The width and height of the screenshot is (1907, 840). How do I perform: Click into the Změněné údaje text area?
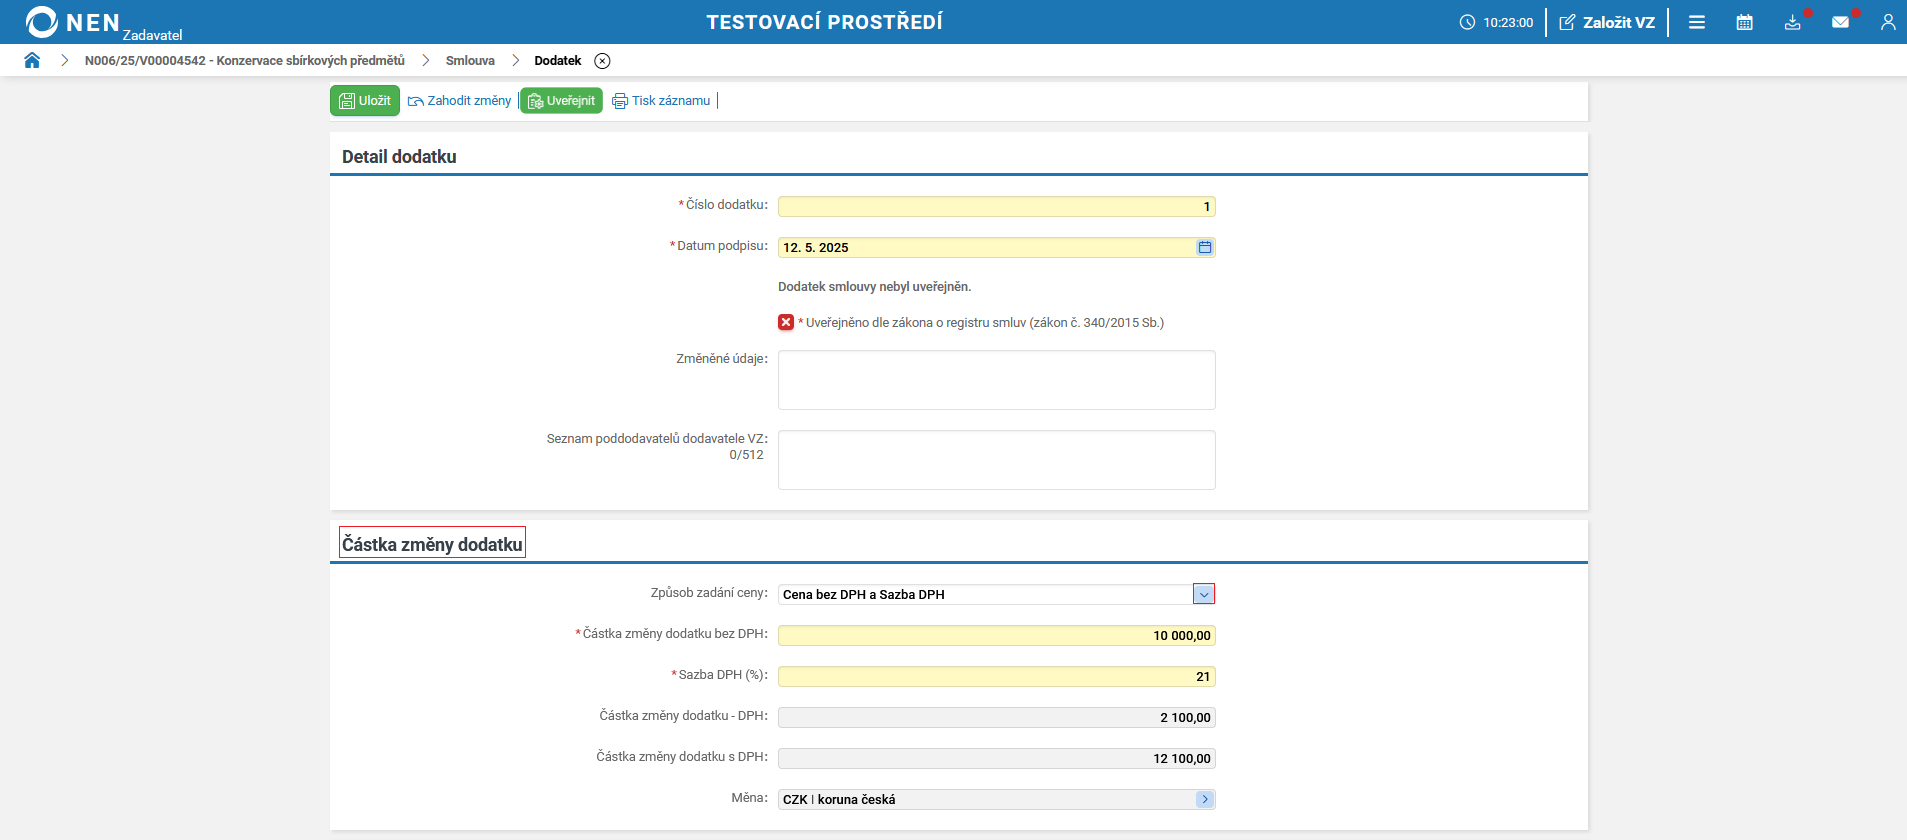(996, 380)
